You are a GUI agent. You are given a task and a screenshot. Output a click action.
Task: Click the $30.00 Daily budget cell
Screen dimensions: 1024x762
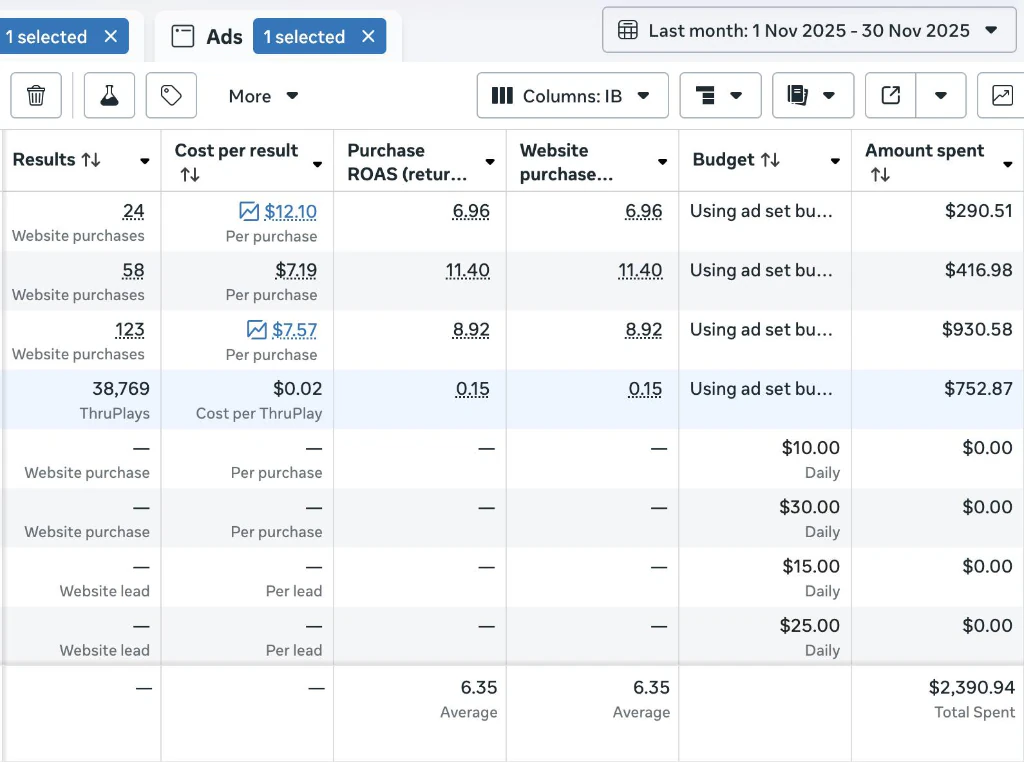pos(765,518)
